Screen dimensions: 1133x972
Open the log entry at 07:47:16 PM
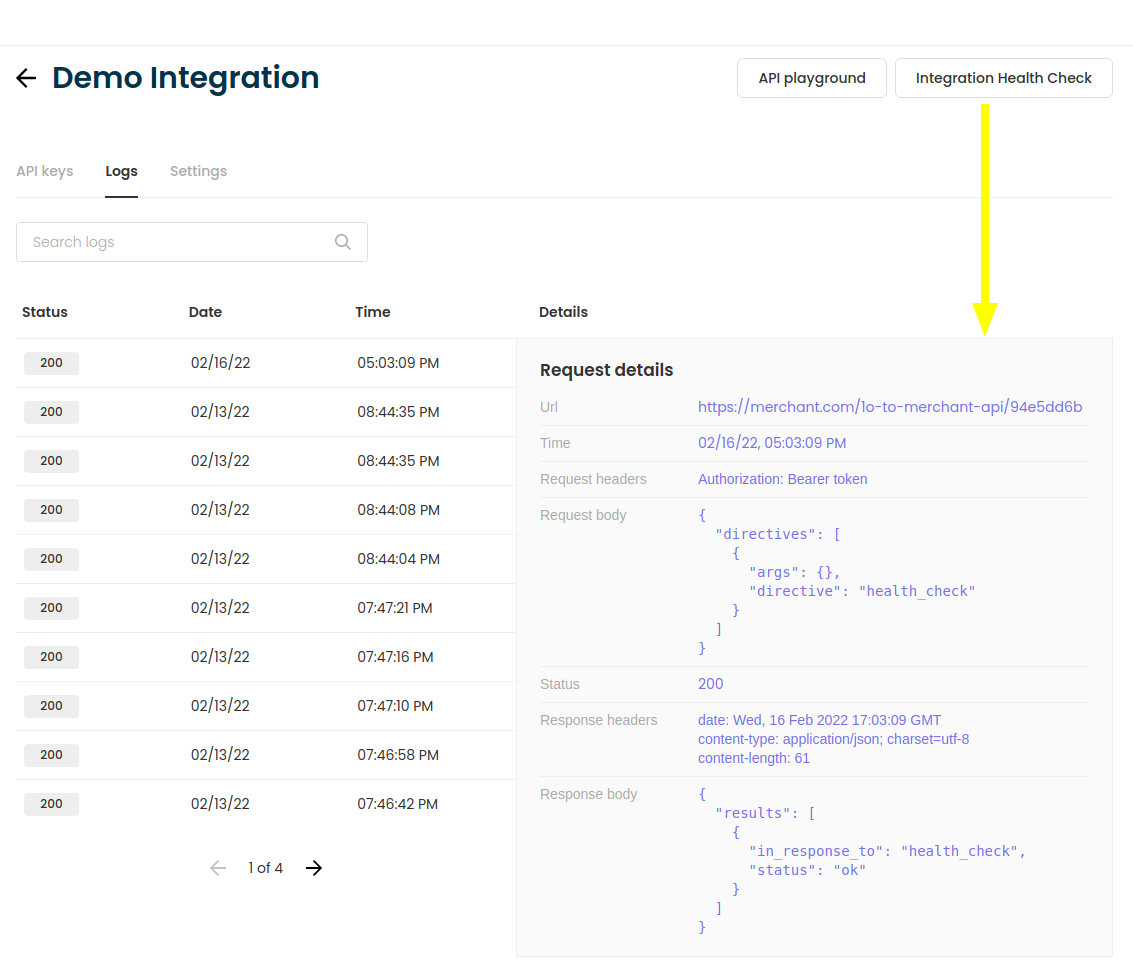pyautogui.click(x=265, y=657)
